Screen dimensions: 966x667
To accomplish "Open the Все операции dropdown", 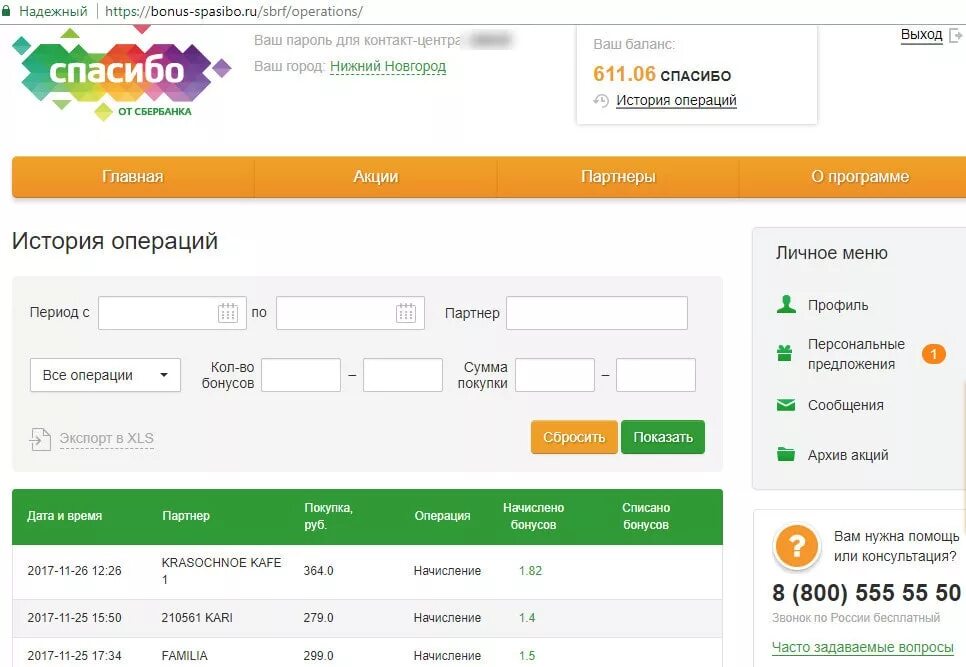I will point(105,375).
